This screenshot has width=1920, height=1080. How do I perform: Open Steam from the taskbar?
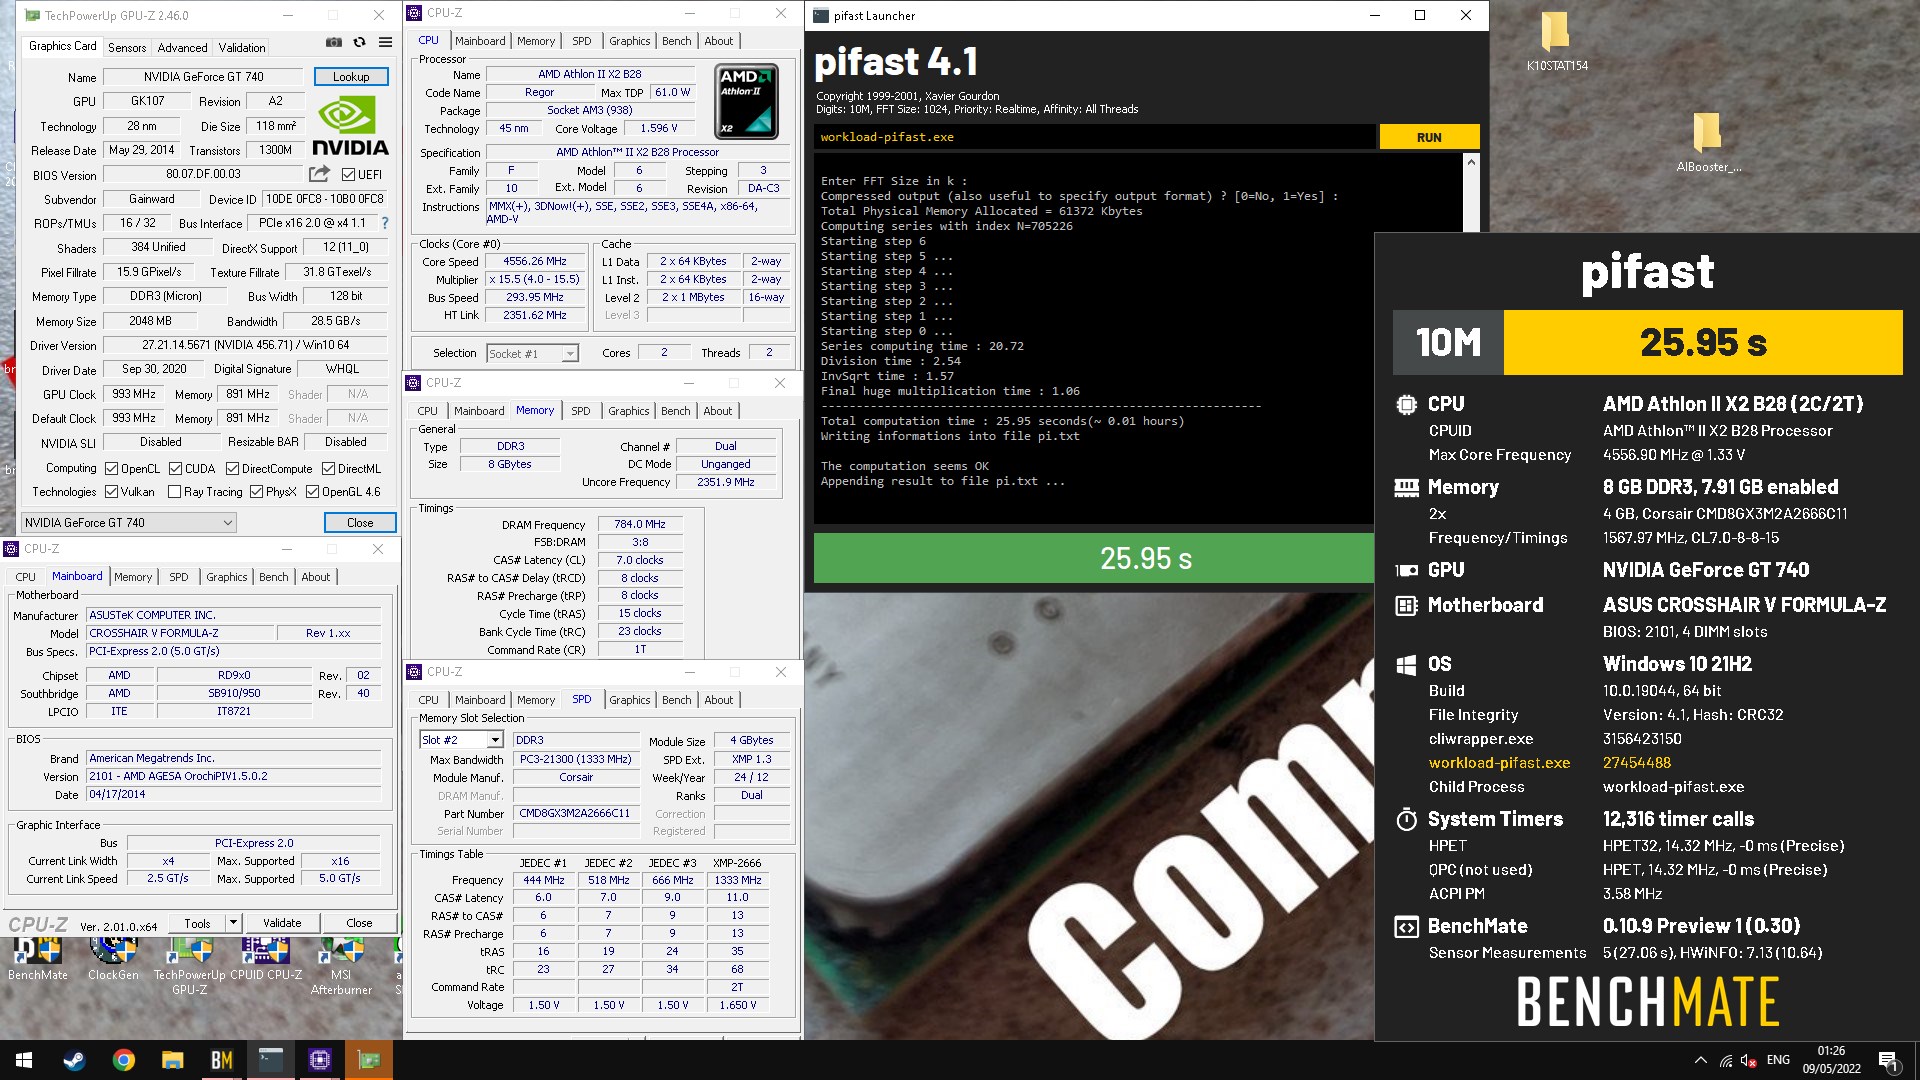pyautogui.click(x=74, y=1060)
